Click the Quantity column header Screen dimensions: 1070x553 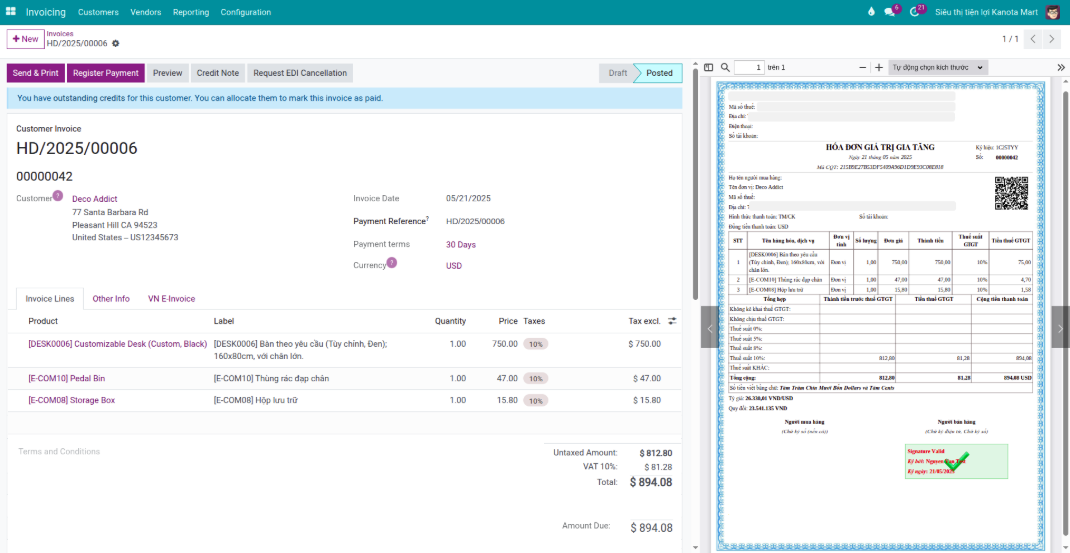click(x=450, y=321)
